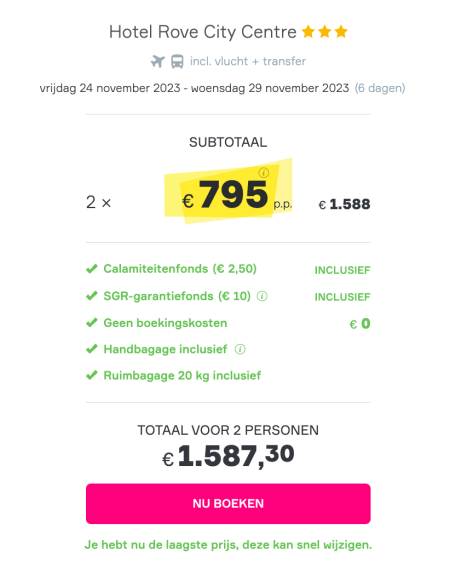Click the NU BOEKEN button
This screenshot has height=575, width=450.
[x=228, y=503]
